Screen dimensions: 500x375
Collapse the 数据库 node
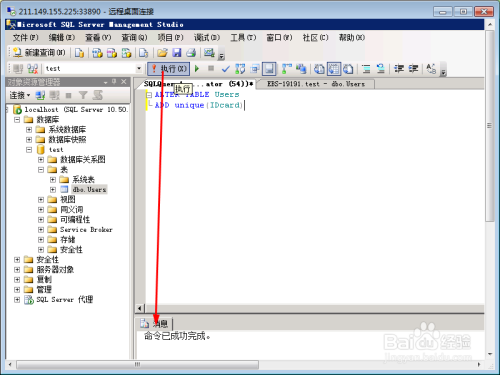click(x=17, y=120)
